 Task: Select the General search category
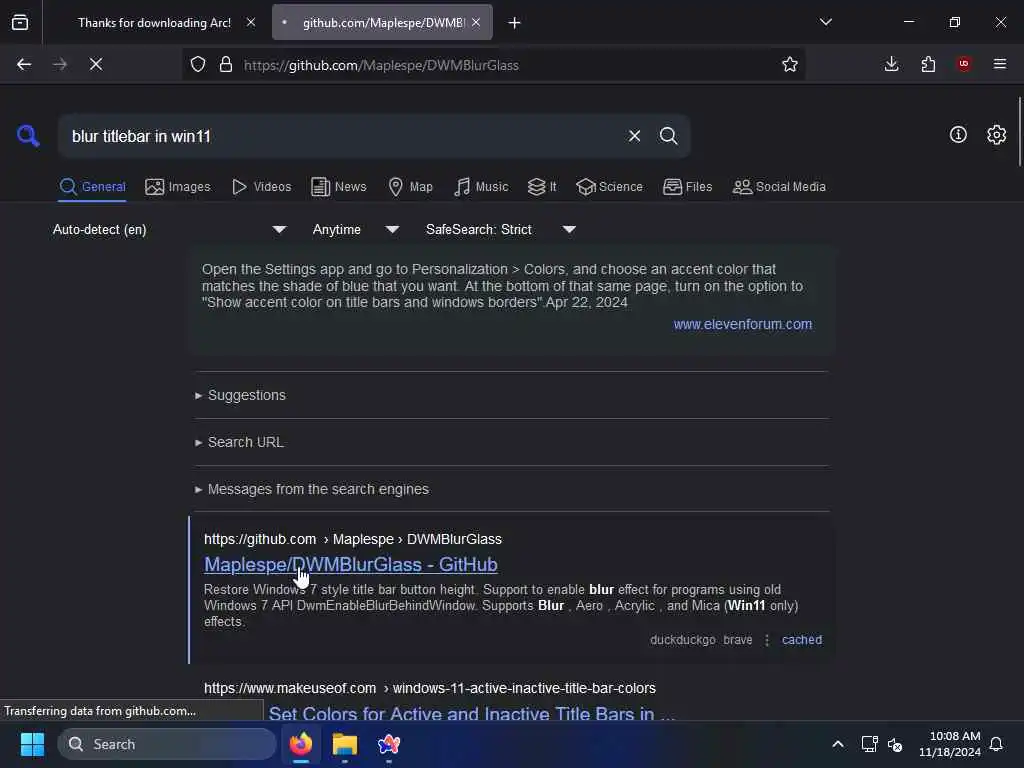[92, 187]
